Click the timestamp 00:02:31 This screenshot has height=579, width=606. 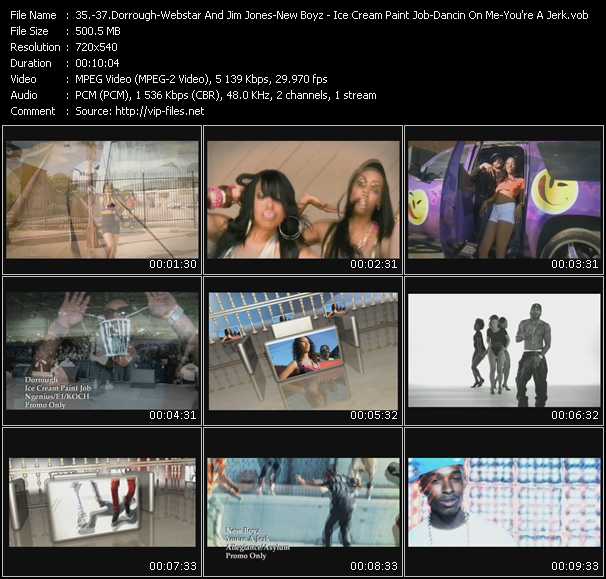click(x=374, y=264)
